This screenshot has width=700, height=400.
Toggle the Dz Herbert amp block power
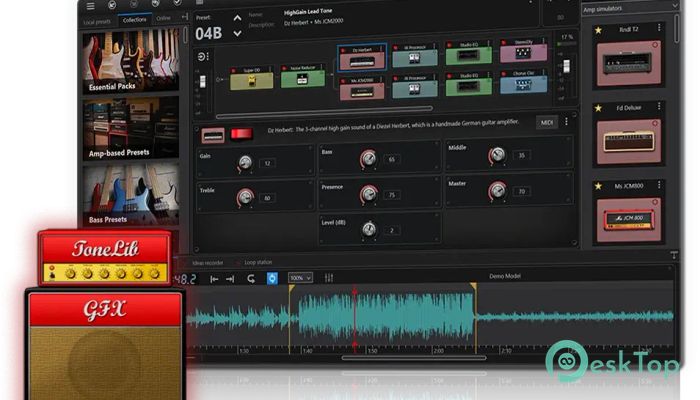(x=343, y=50)
